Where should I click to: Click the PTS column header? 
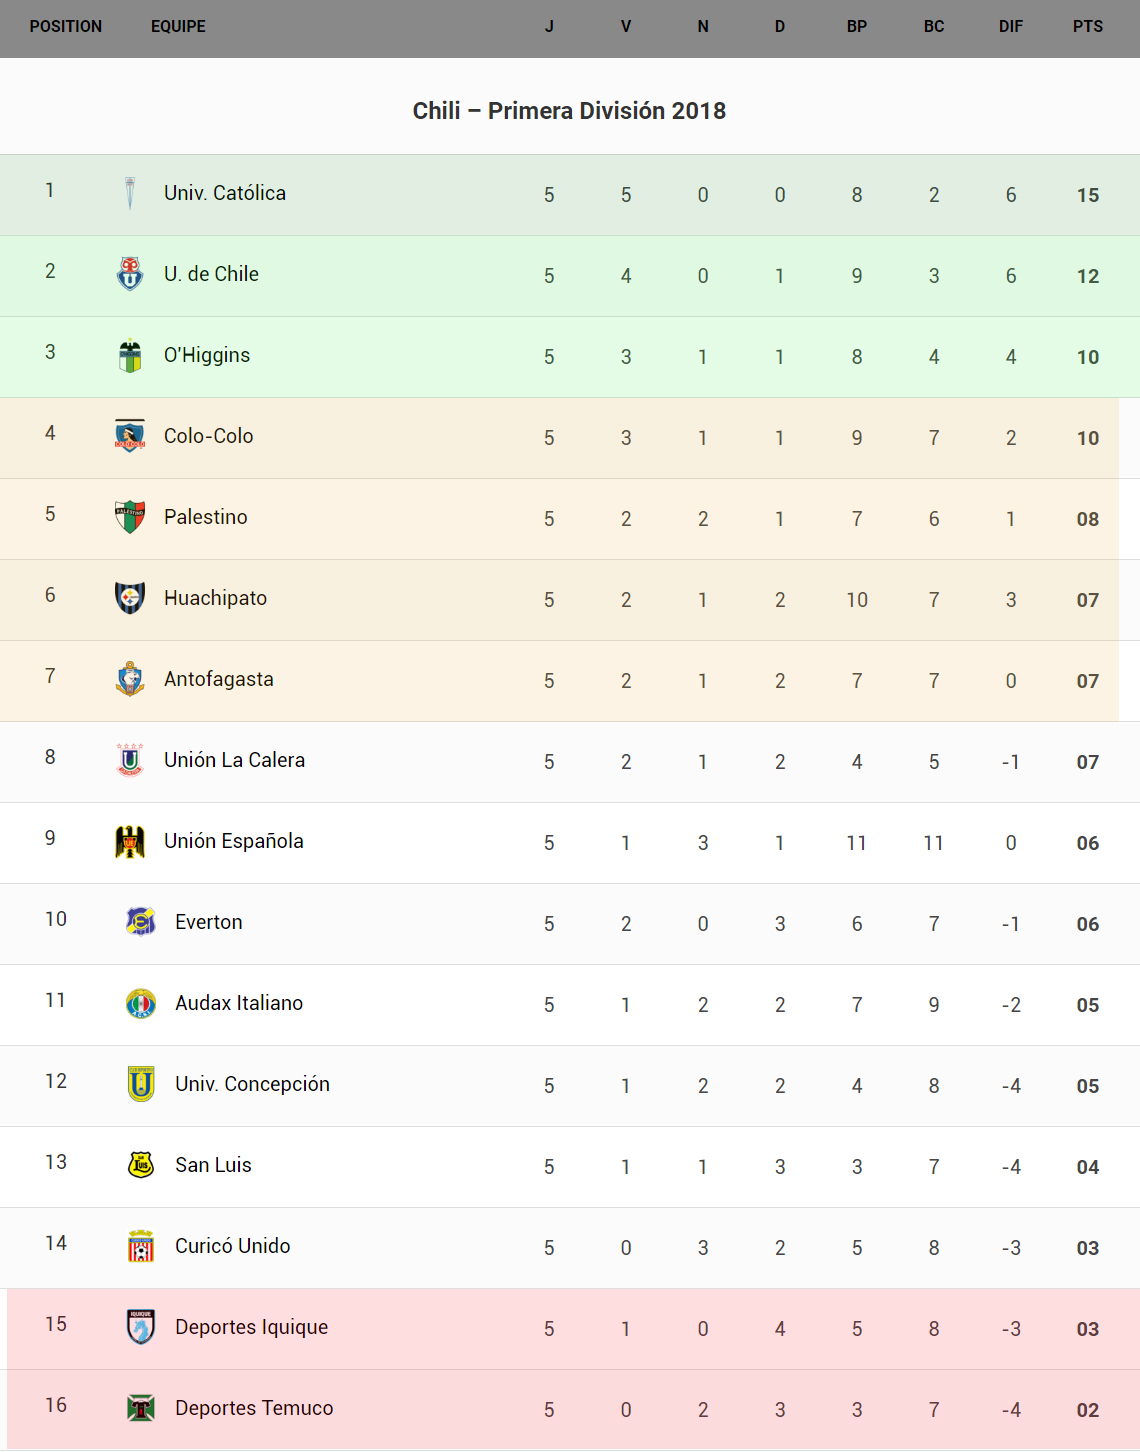coord(1088,27)
